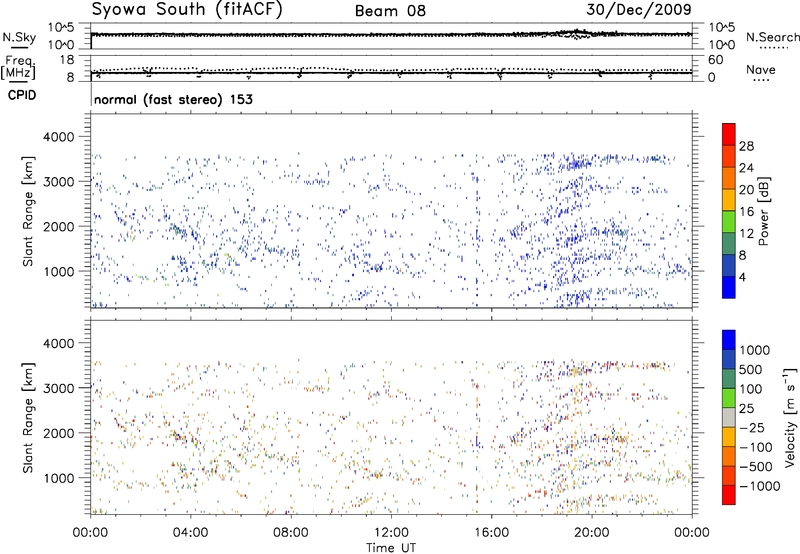Viewport: 800px width, 554px height.
Task: Click the 'N.Sky' legend label
Action: (x=19, y=37)
